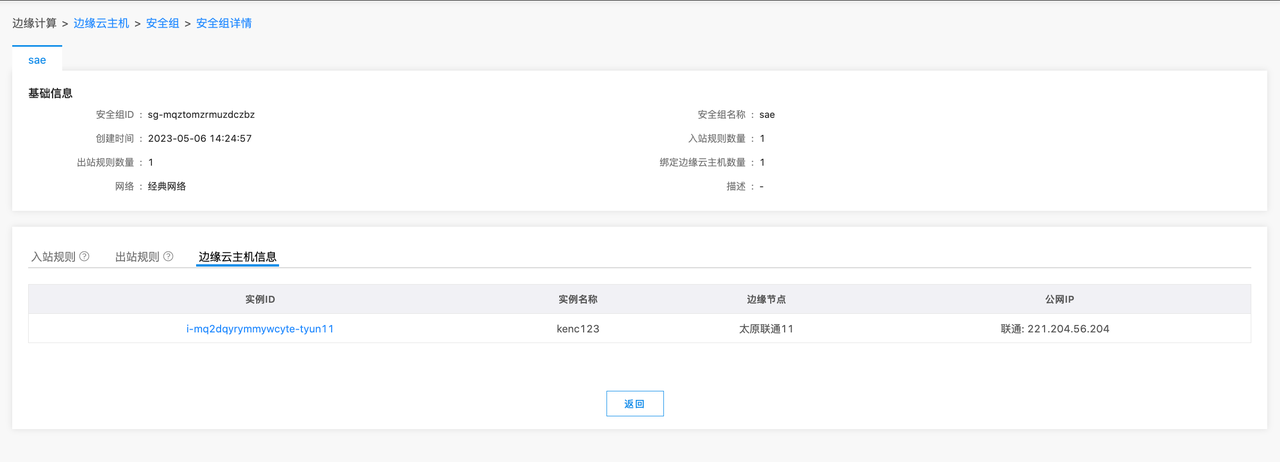Open the 出站规则 tab

pos(137,257)
